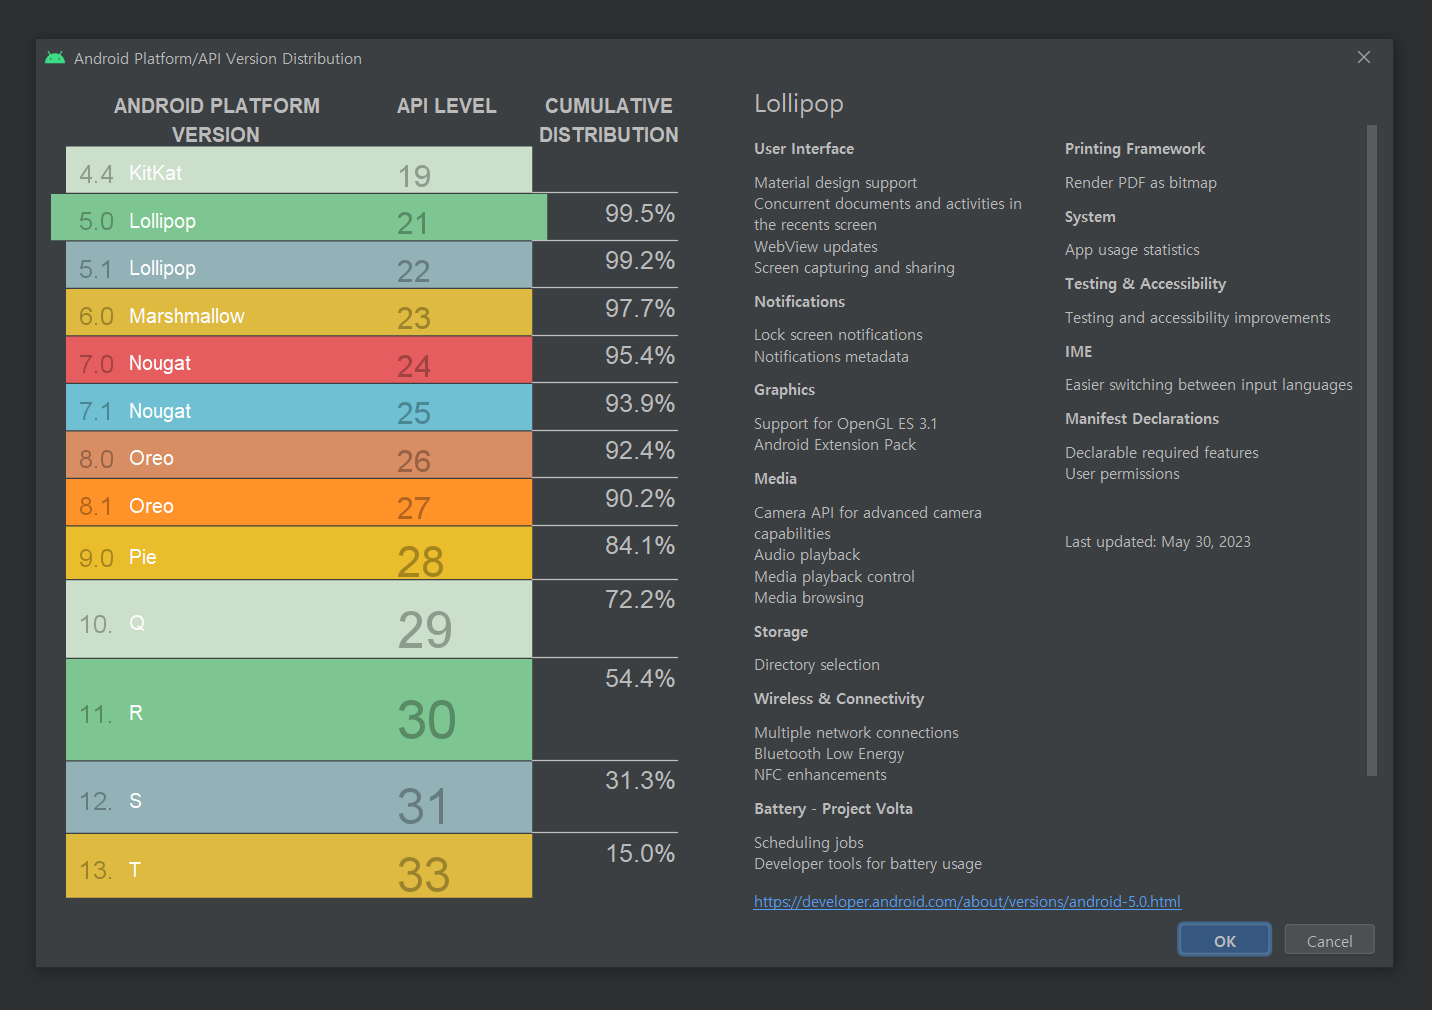Click 'Bluetooth Low Energy' text
This screenshot has width=1432, height=1010.
tap(829, 754)
